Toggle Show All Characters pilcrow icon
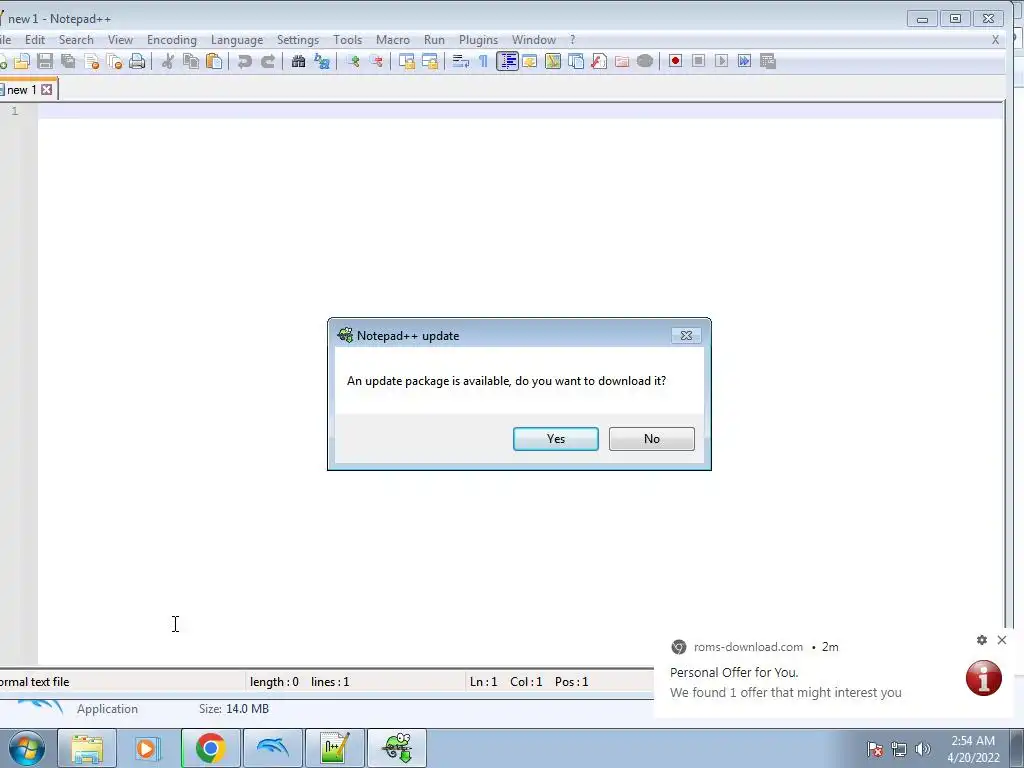Screen dimensions: 1024x768 coord(483,61)
